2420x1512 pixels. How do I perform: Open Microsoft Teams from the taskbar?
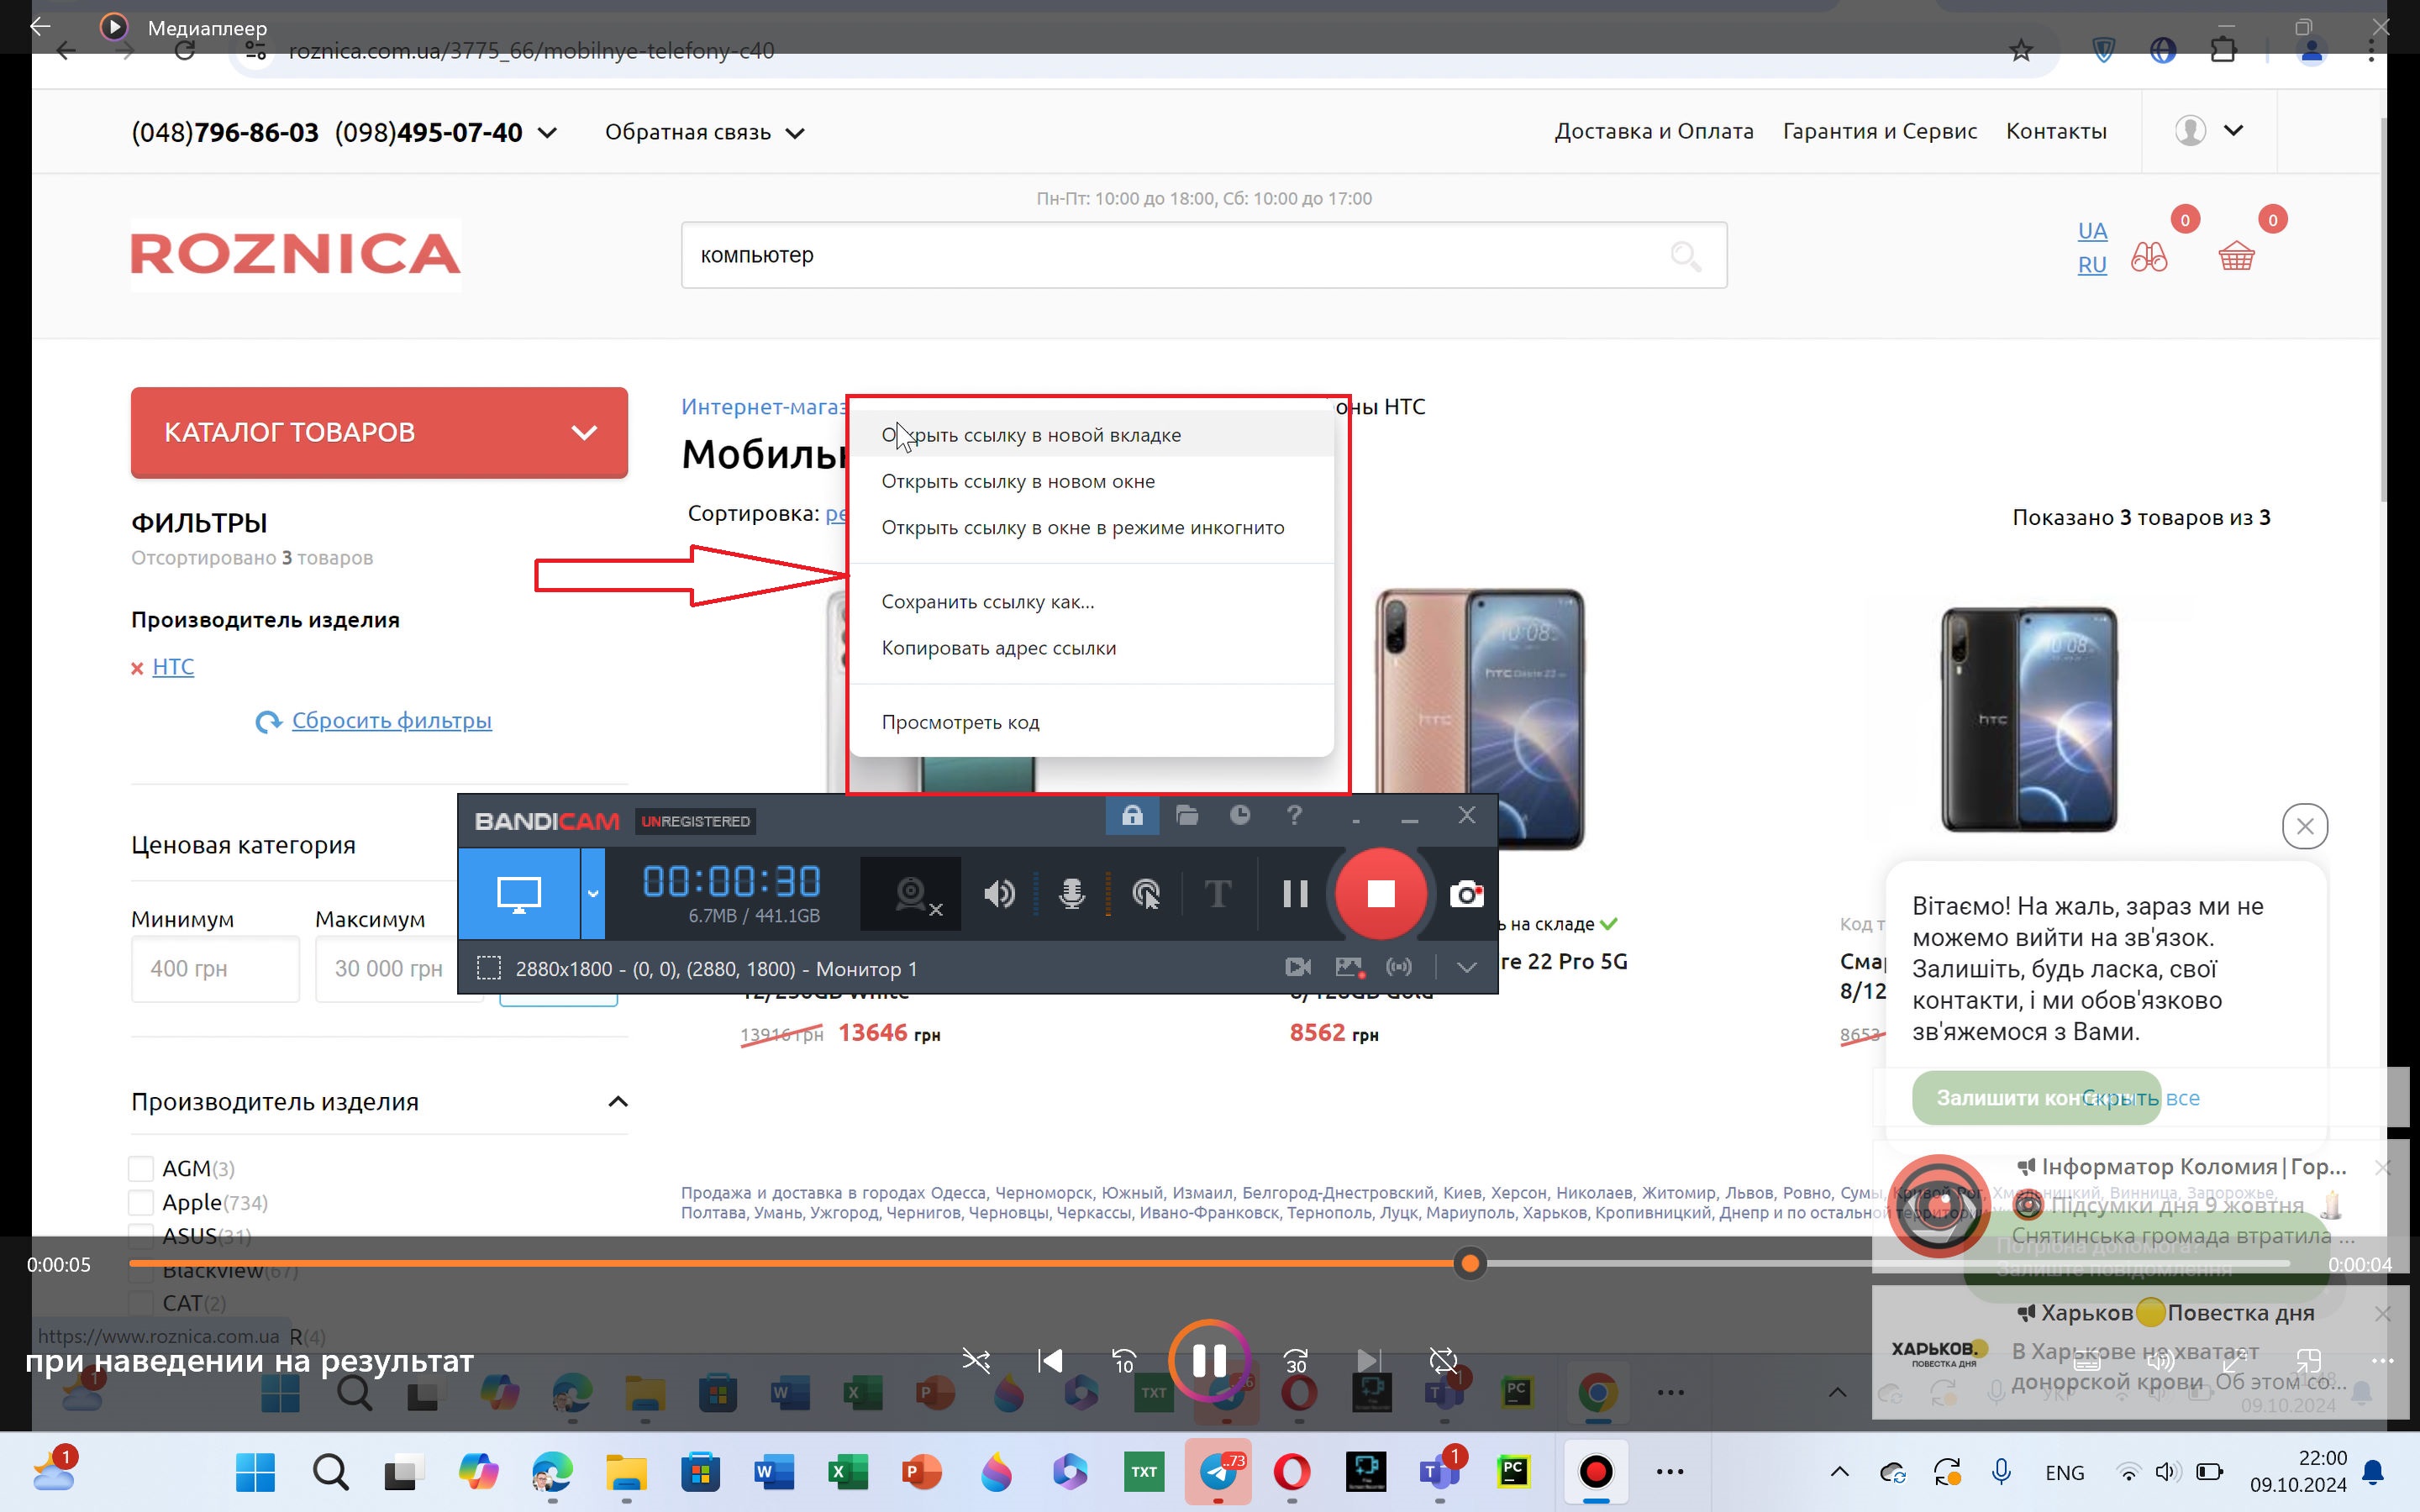1439,1472
